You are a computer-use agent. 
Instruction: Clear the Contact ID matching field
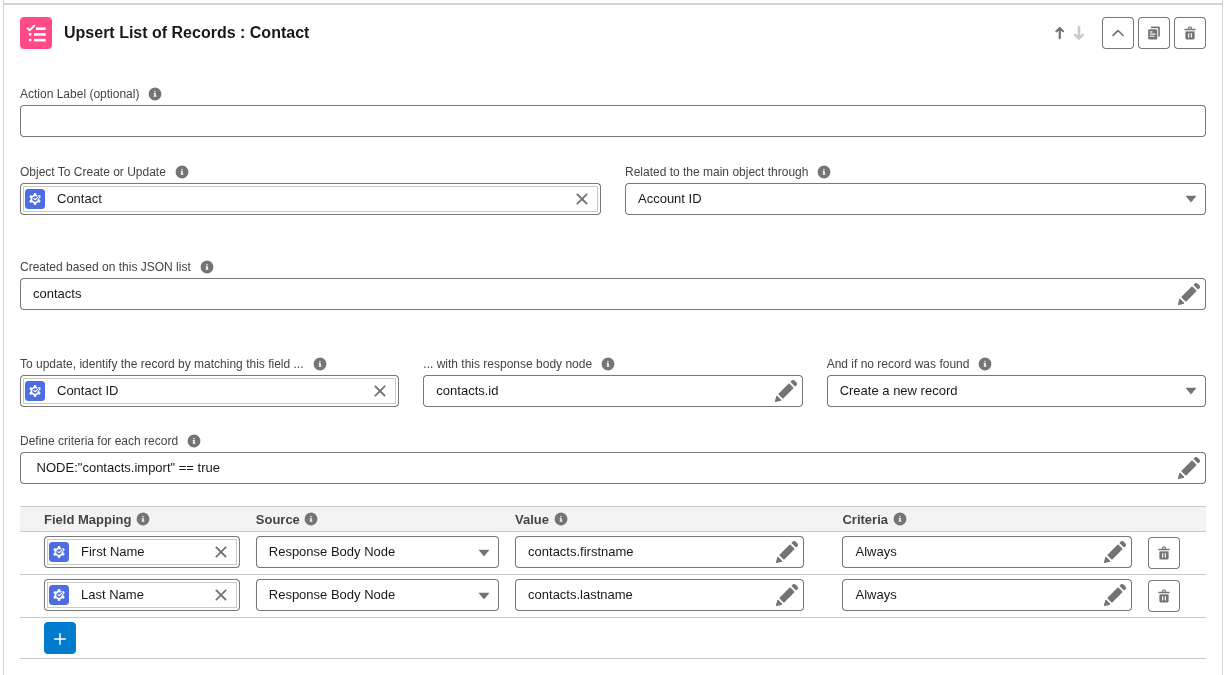tap(380, 391)
